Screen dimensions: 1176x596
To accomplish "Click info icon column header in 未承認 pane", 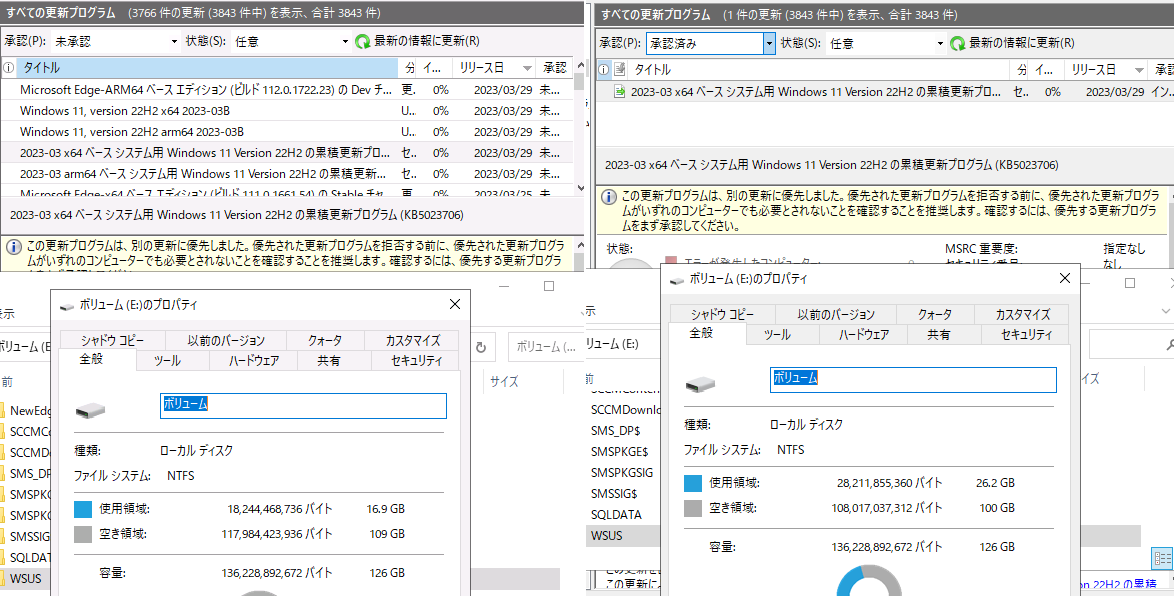I will pos(8,68).
